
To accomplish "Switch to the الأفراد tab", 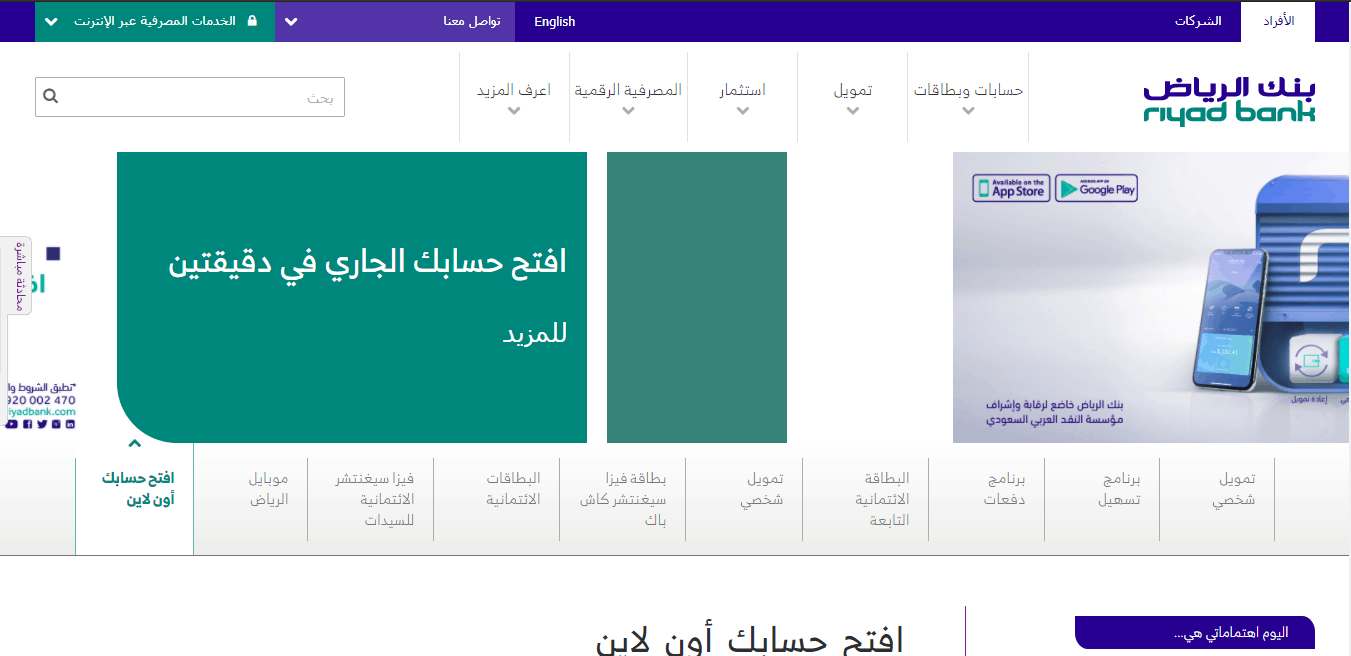I will click(1278, 21).
